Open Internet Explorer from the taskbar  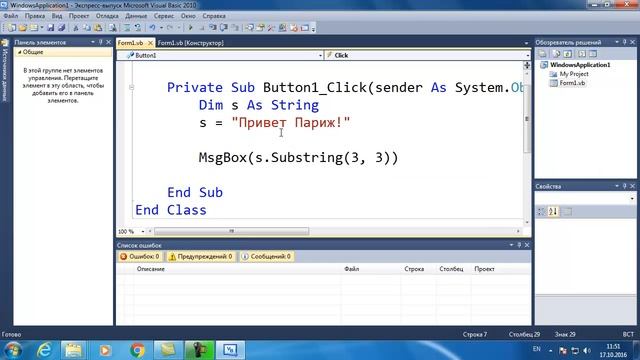(44, 350)
